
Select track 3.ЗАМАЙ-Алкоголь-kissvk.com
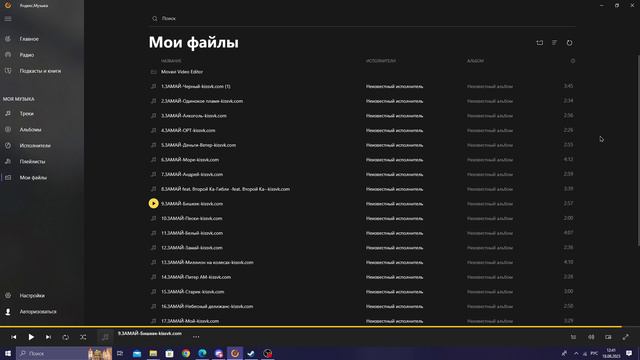362,116
